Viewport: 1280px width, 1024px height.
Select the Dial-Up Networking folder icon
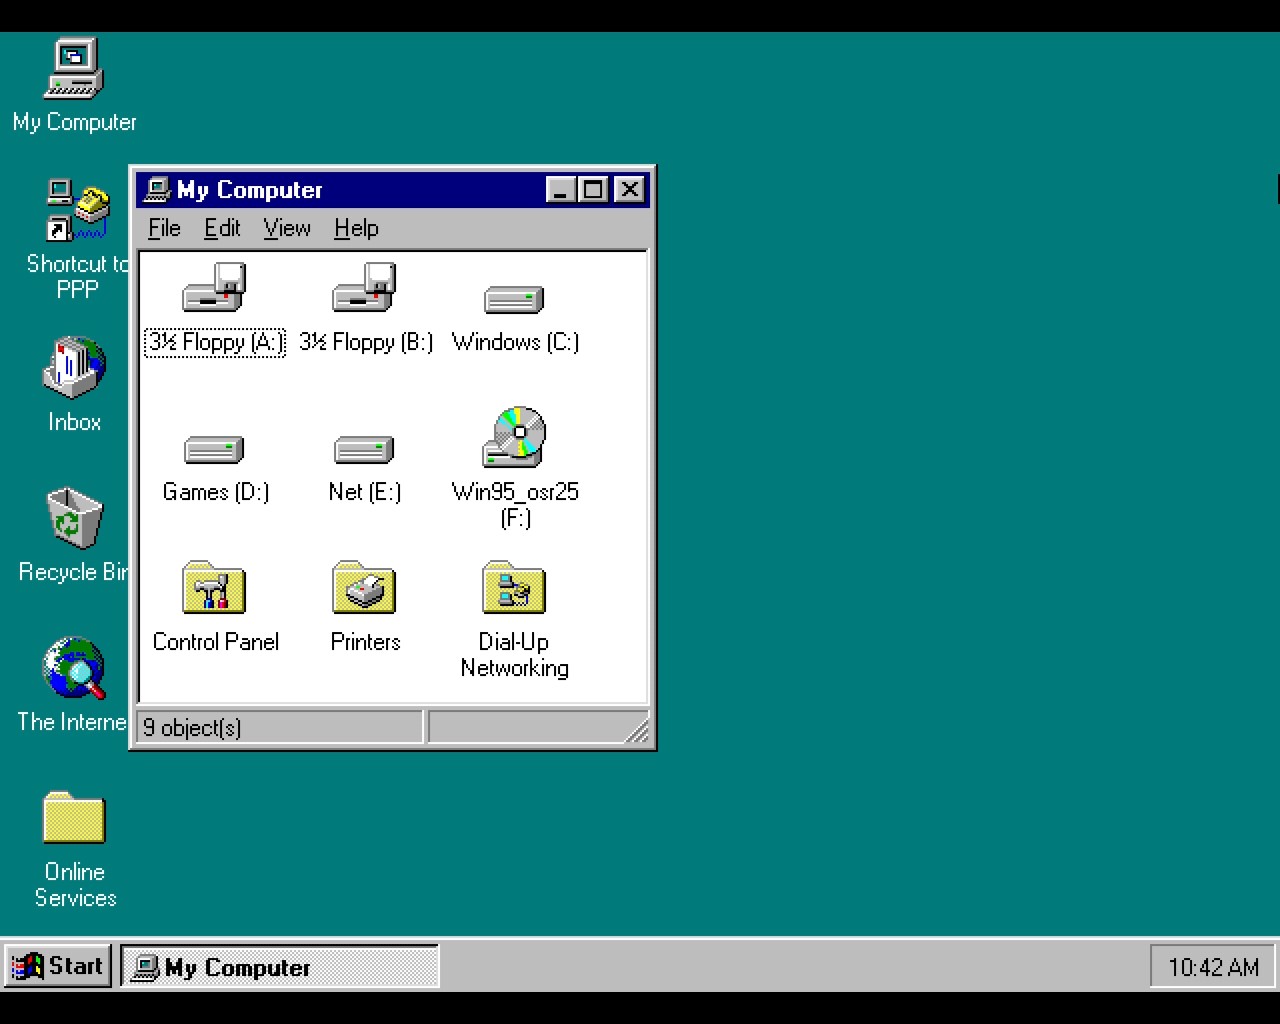(x=514, y=588)
